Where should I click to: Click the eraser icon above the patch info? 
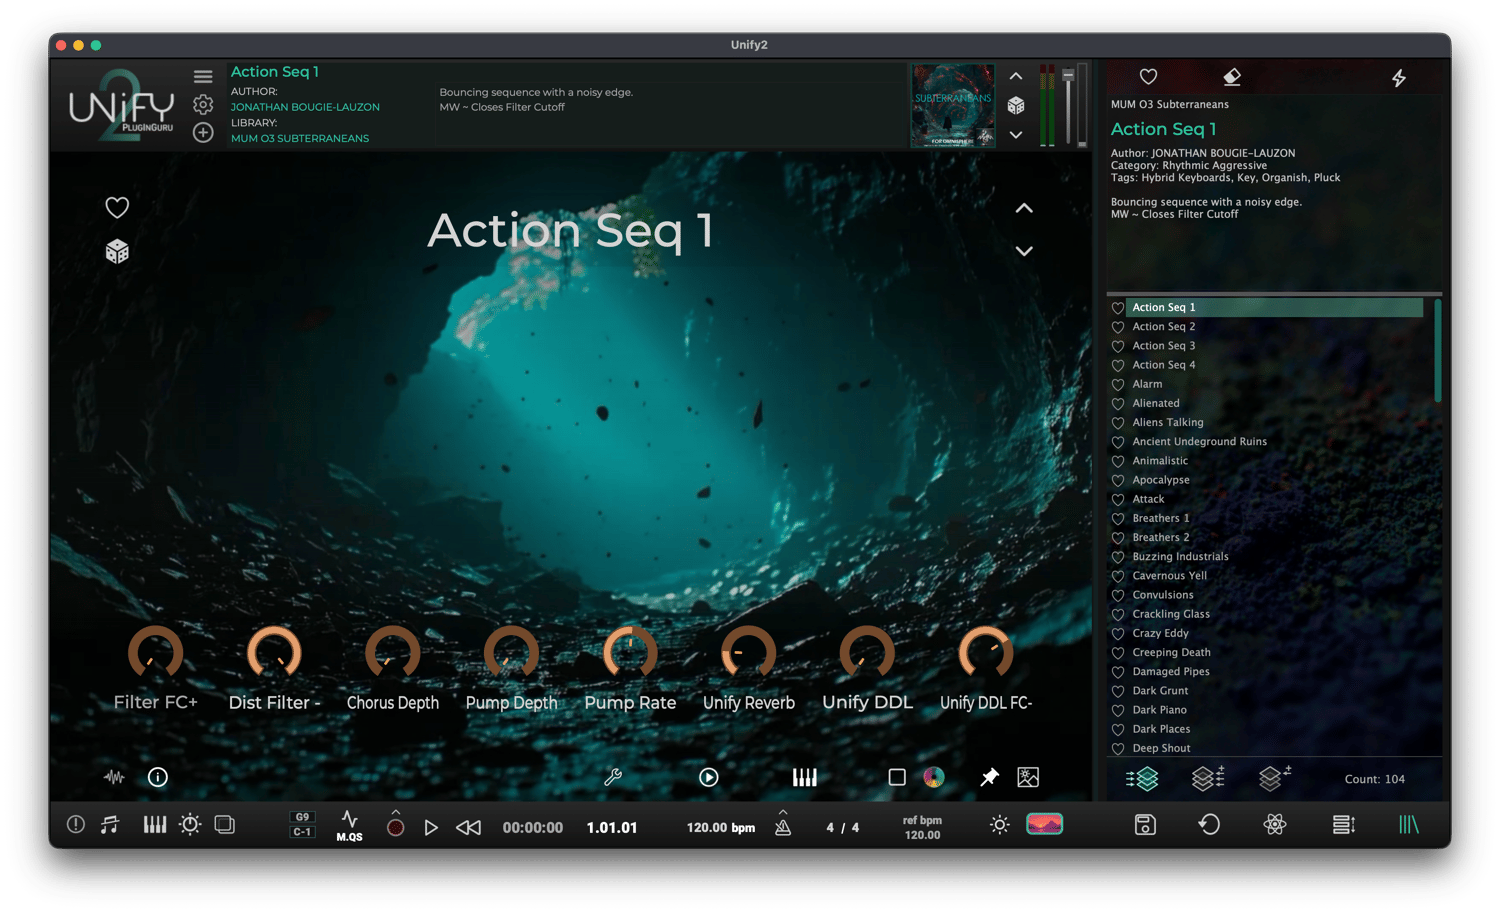click(1232, 77)
